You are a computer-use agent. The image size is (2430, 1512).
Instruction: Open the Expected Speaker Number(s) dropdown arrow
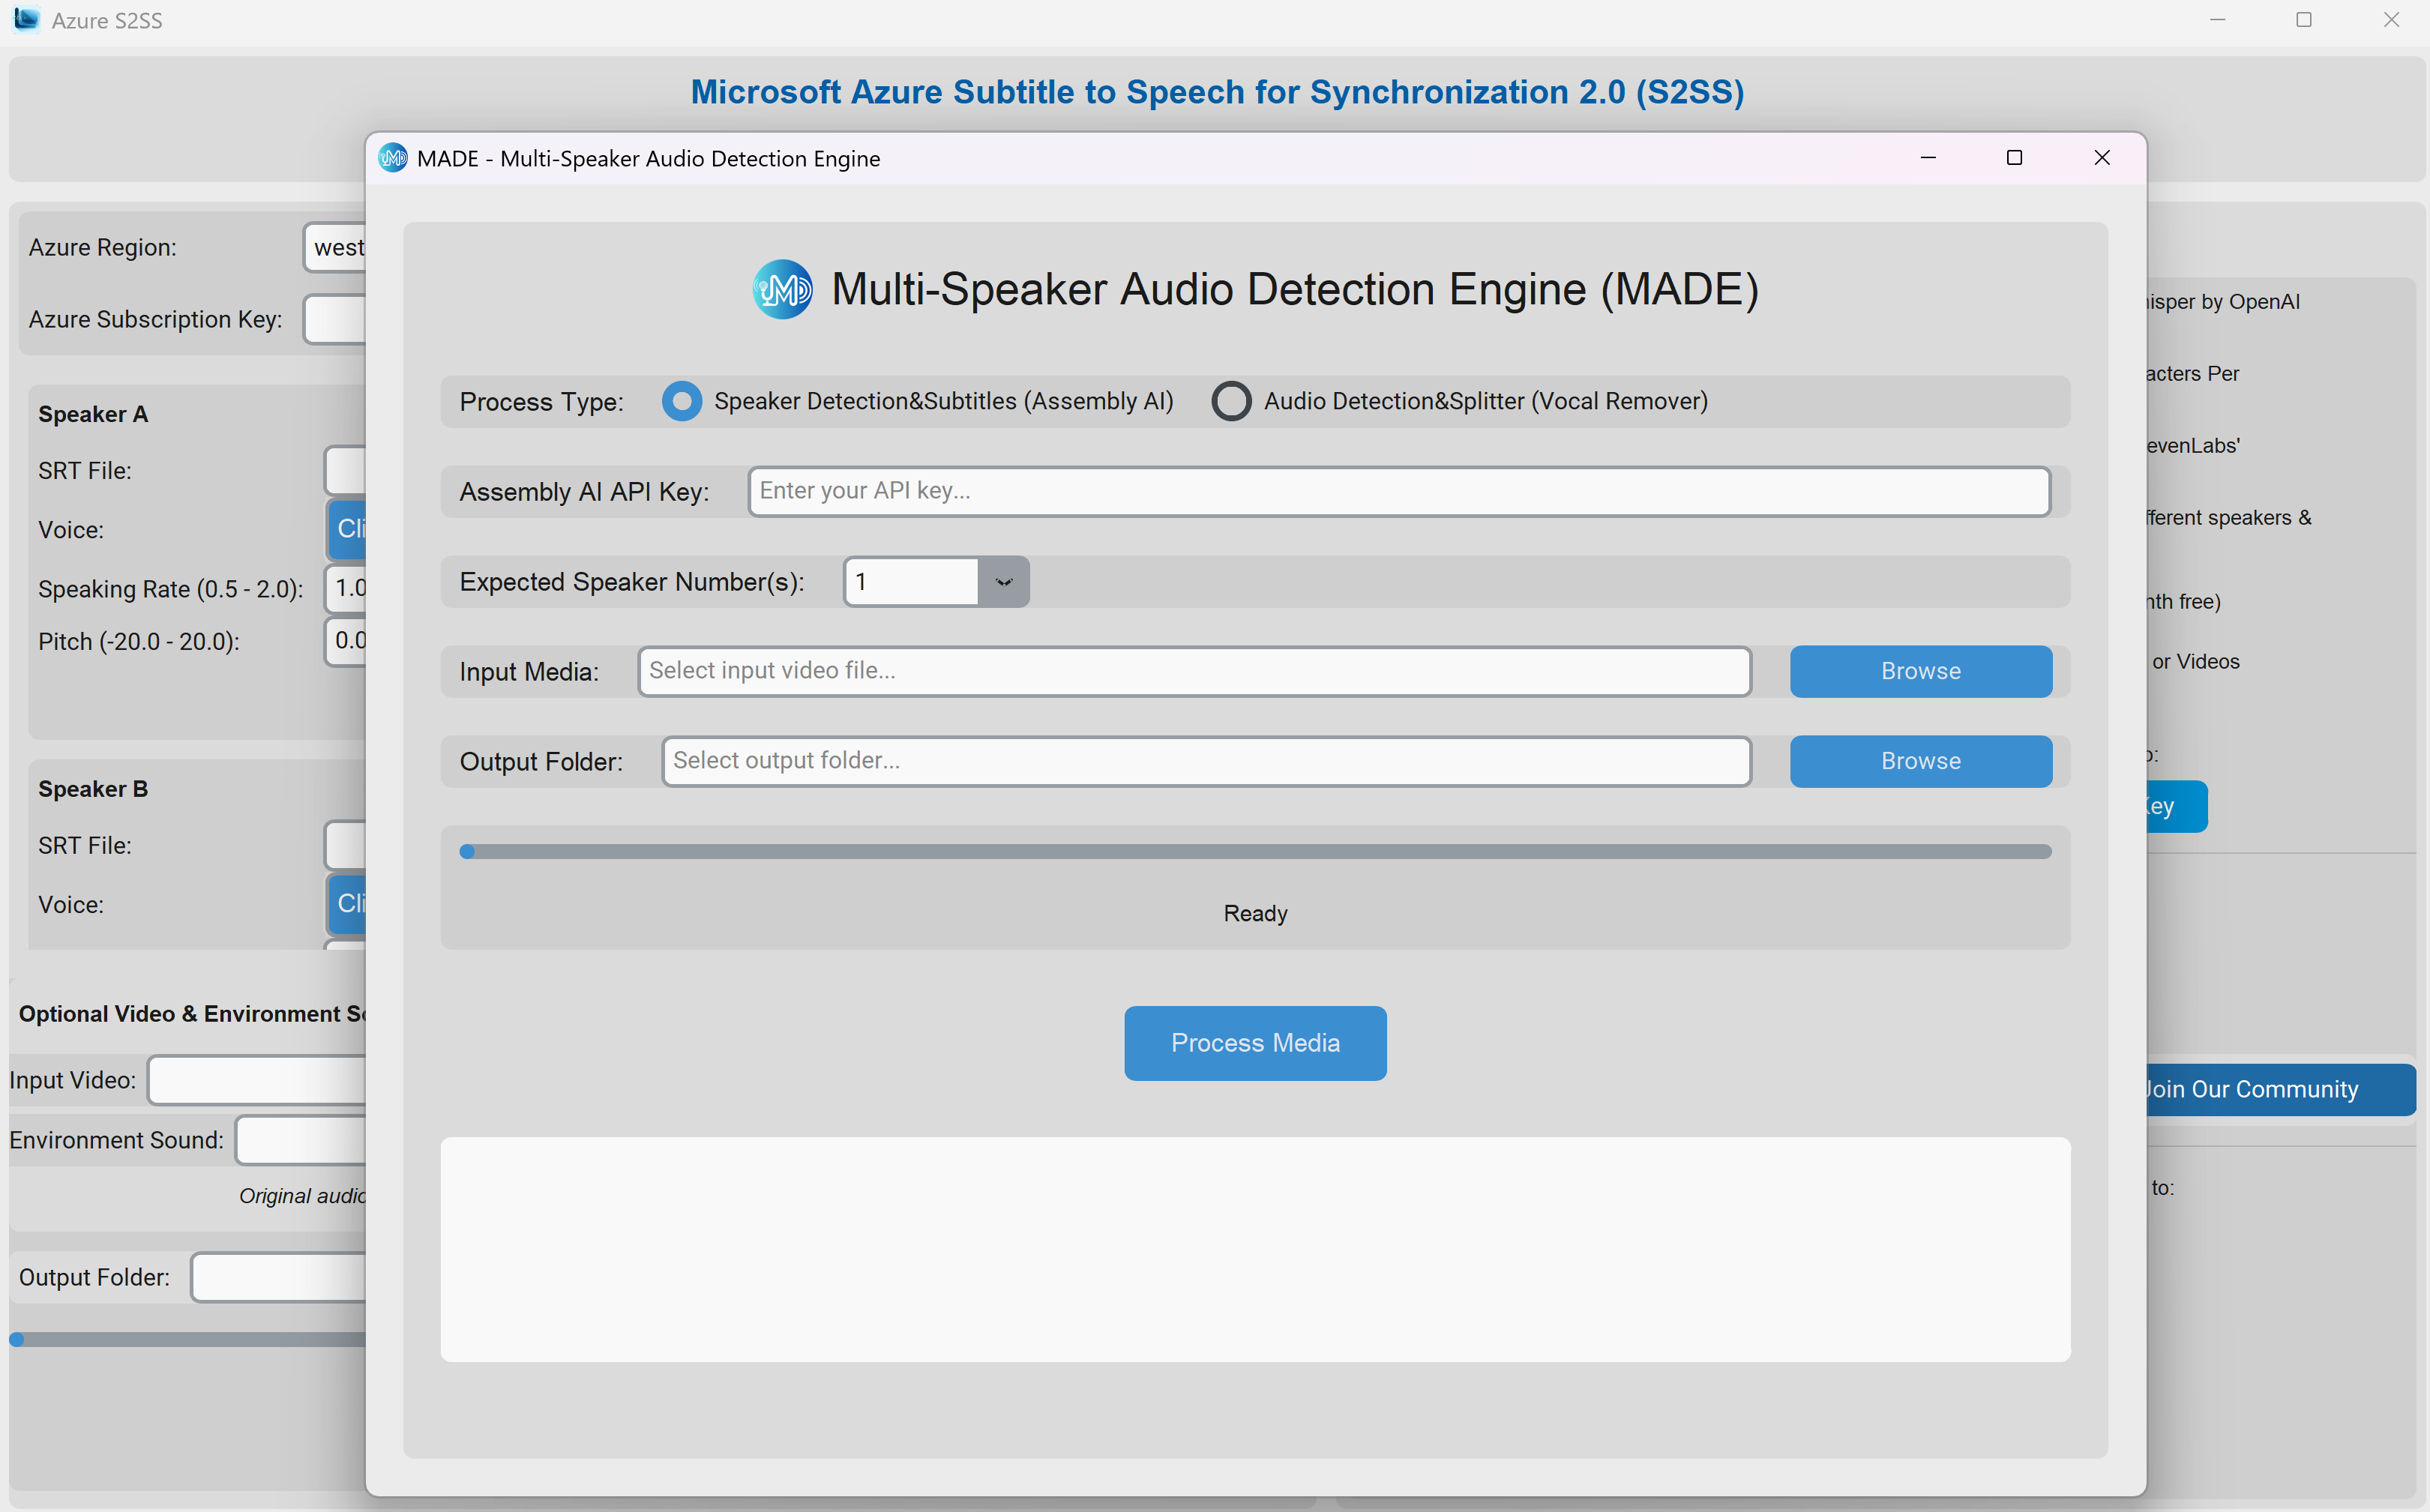(1003, 582)
